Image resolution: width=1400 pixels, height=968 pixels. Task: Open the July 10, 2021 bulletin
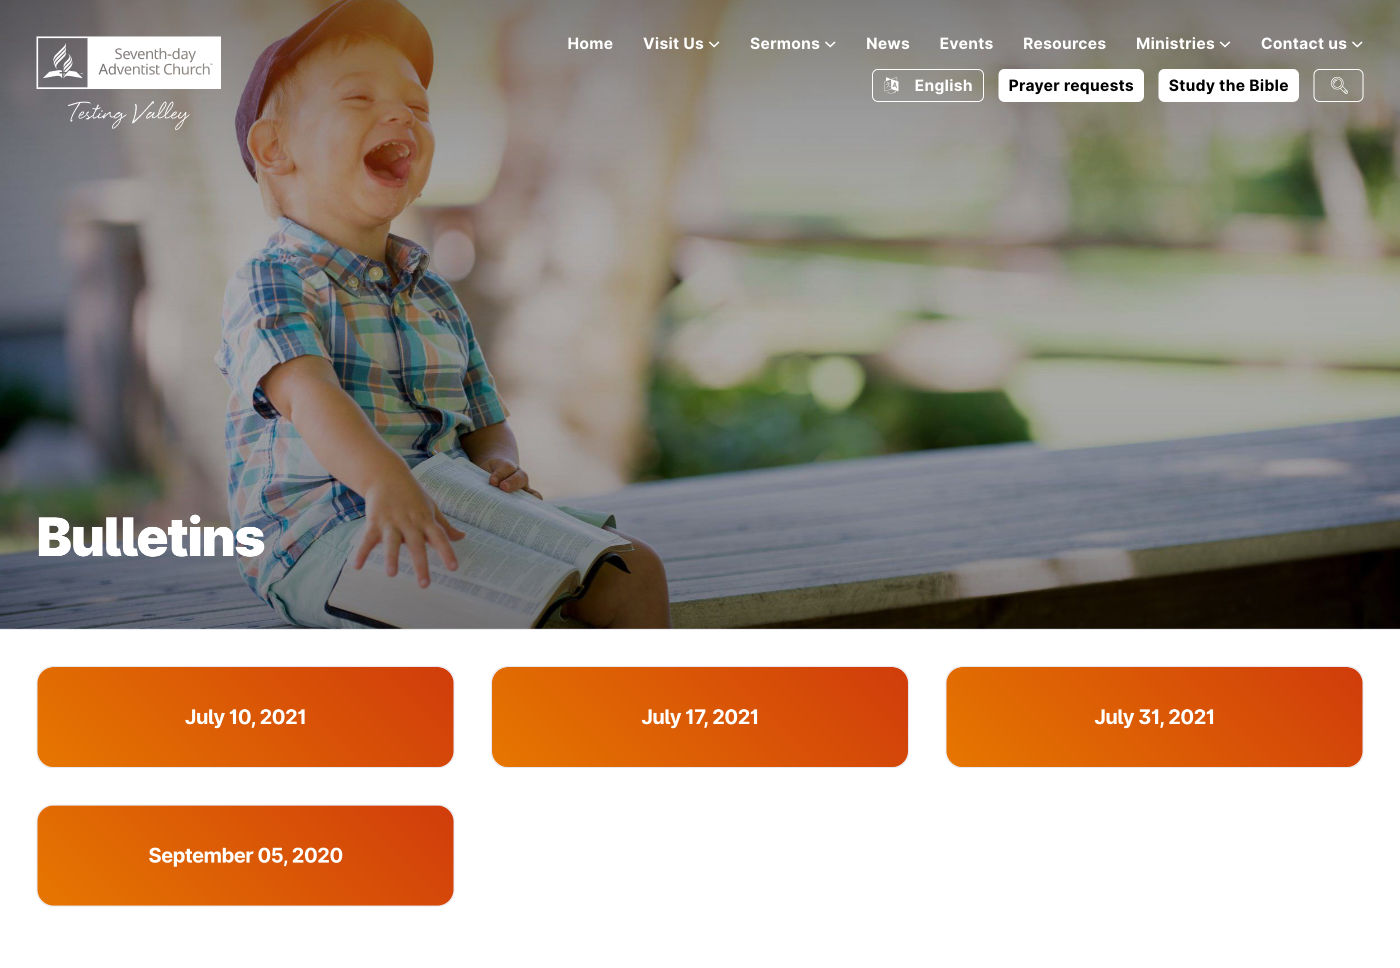[x=245, y=717]
